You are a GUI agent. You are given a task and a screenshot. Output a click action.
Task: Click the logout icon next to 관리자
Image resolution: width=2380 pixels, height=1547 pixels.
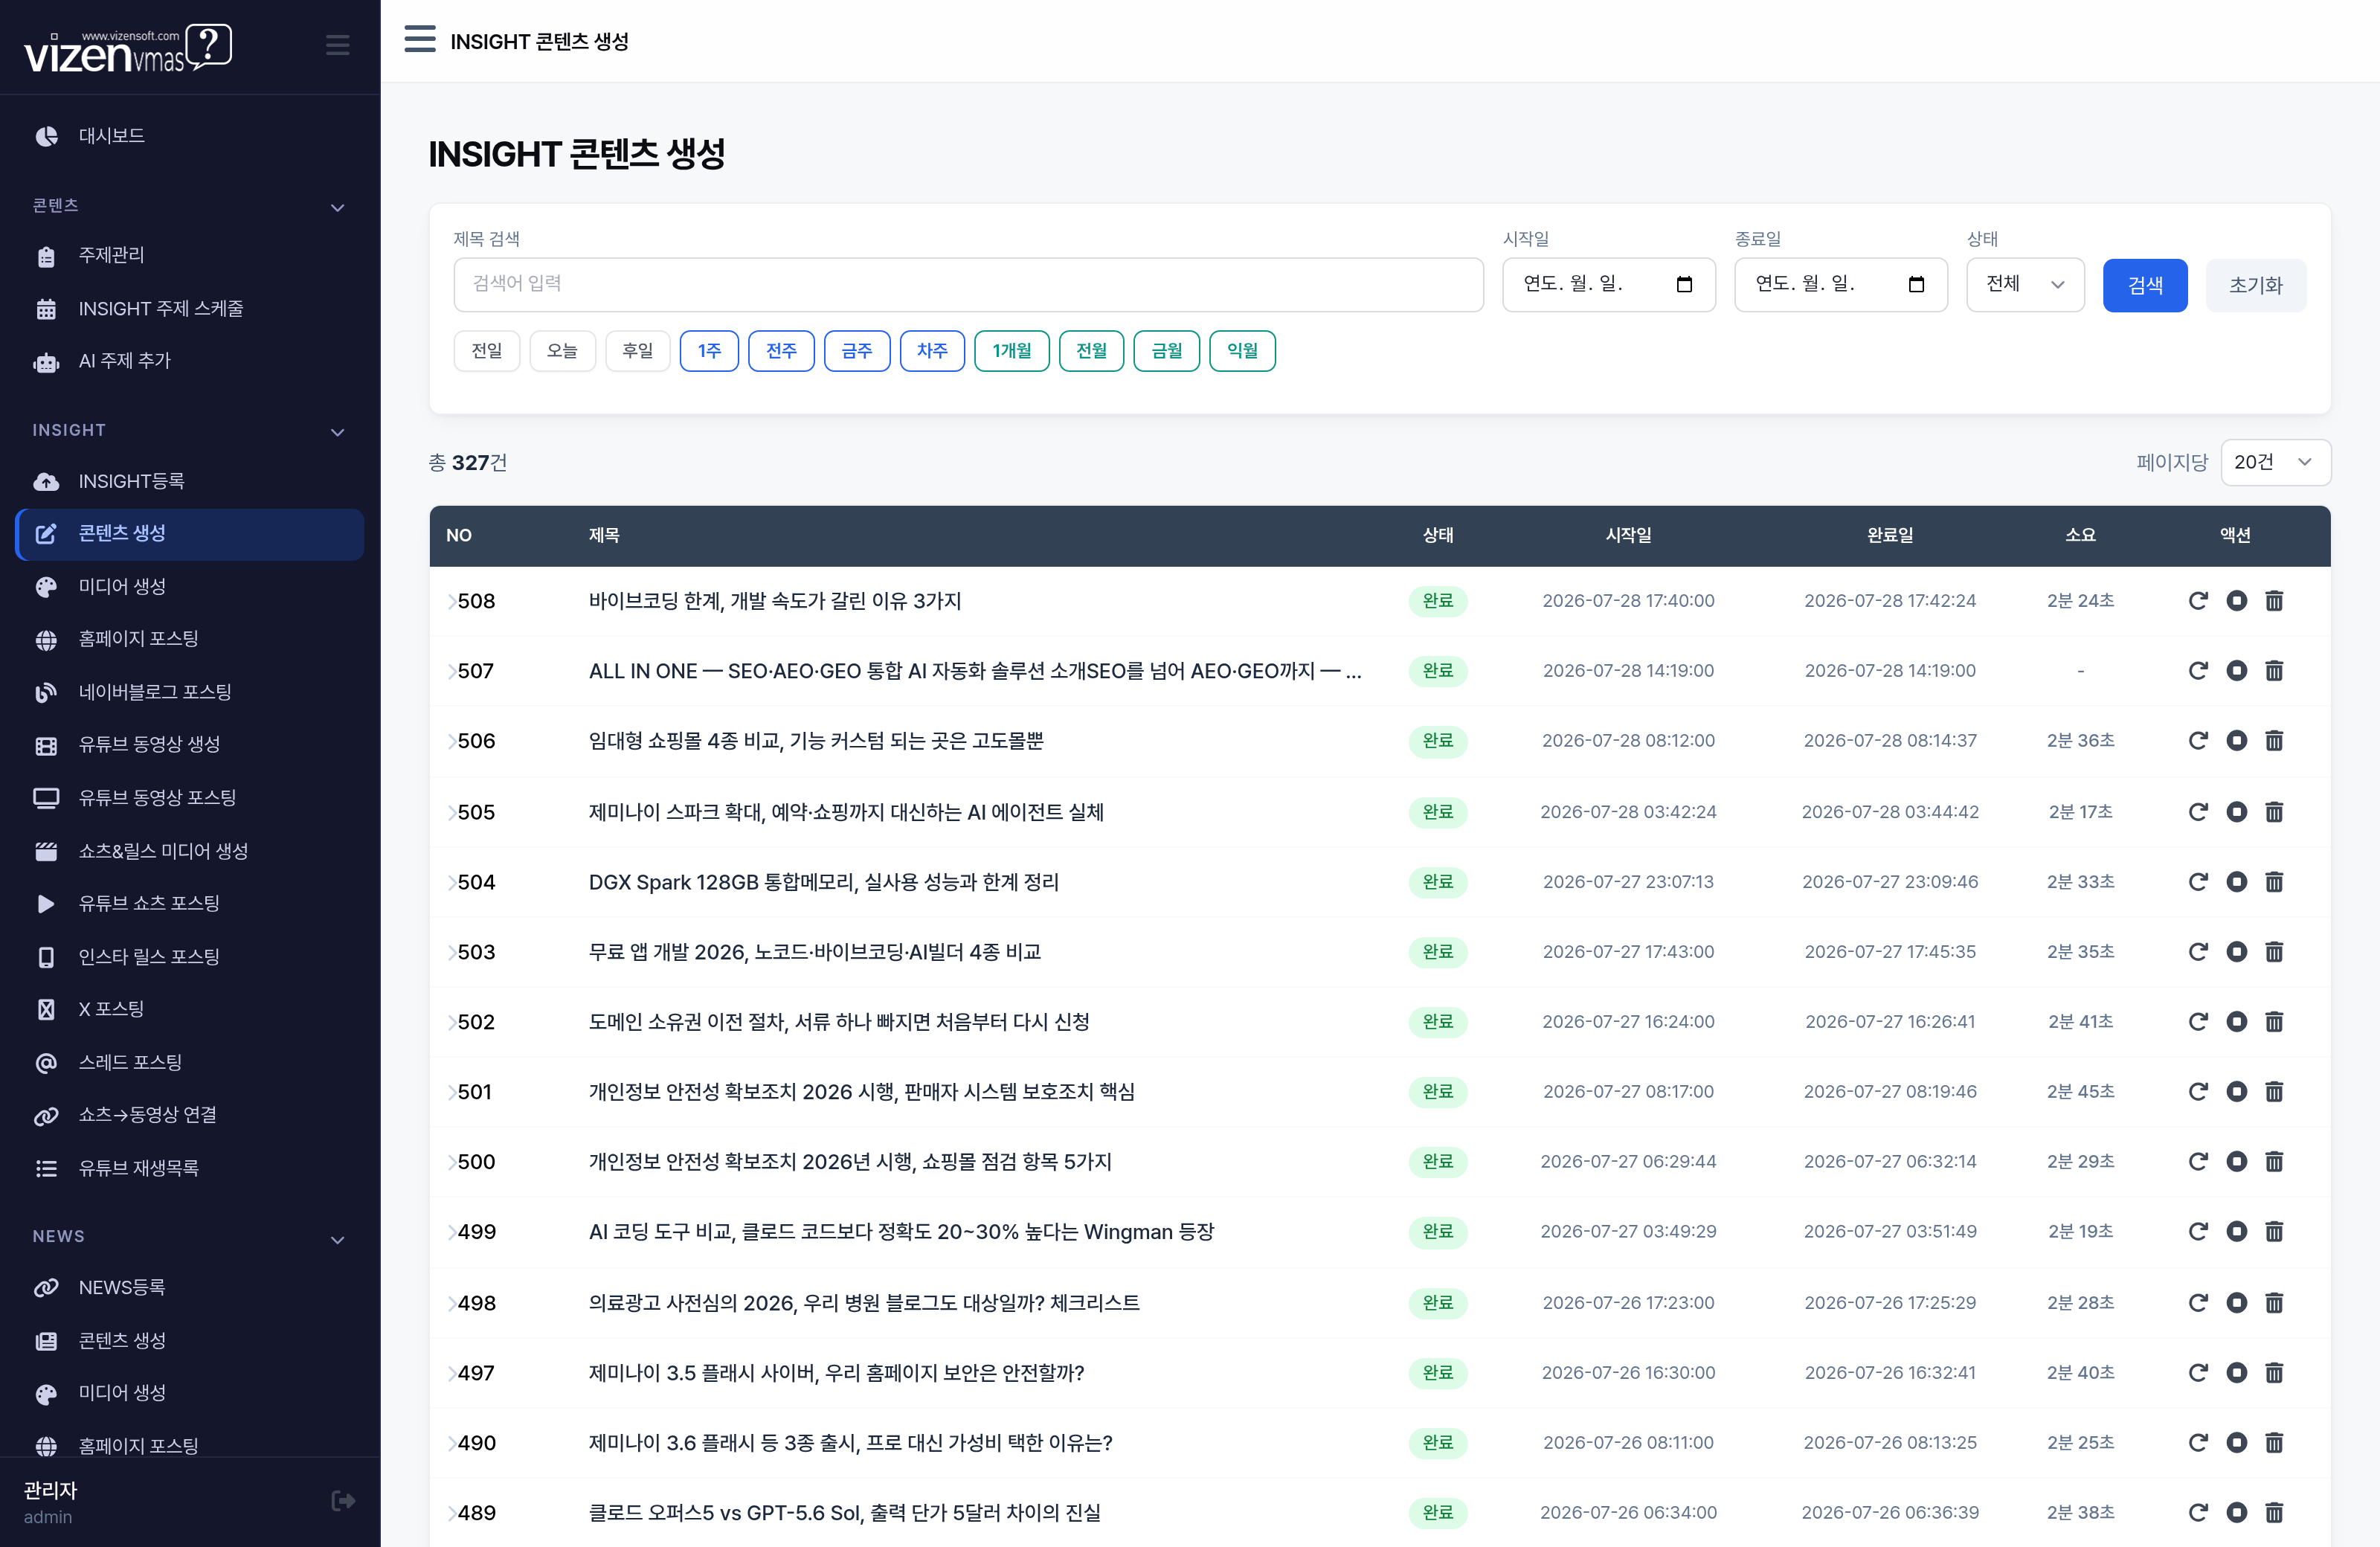tap(343, 1500)
